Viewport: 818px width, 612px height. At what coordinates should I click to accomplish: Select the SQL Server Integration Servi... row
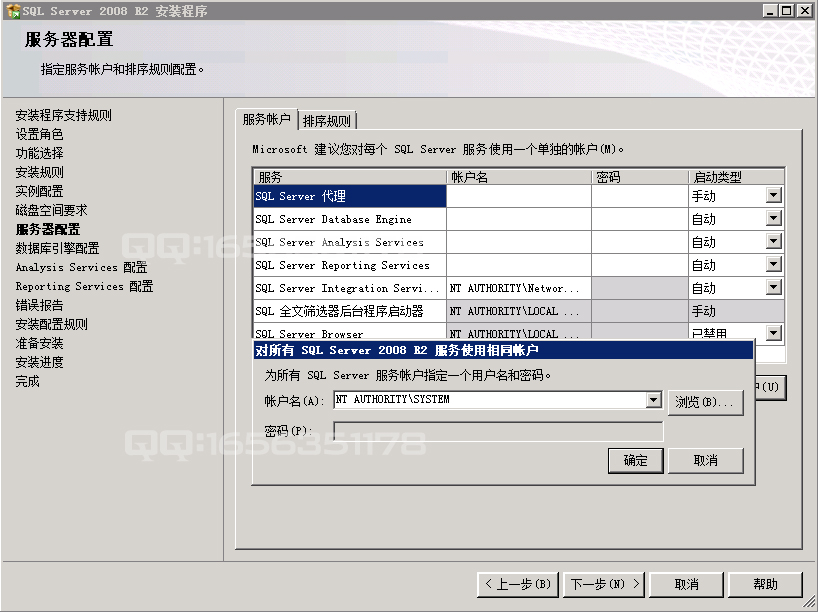point(350,288)
